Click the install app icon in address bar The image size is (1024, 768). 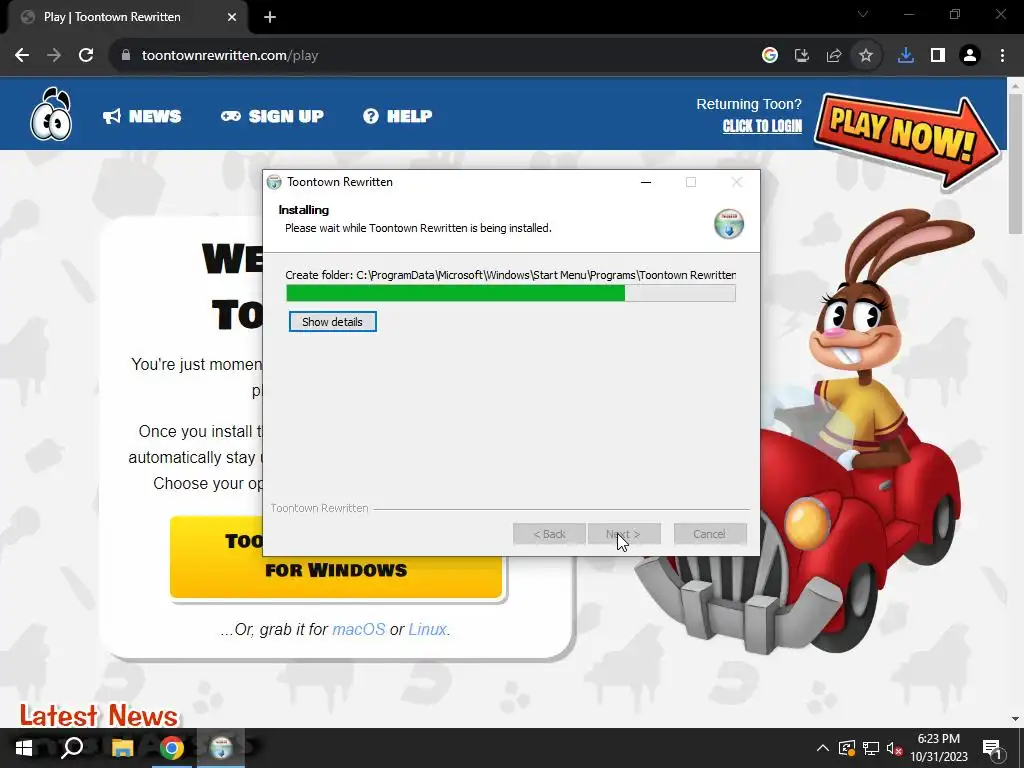click(802, 56)
